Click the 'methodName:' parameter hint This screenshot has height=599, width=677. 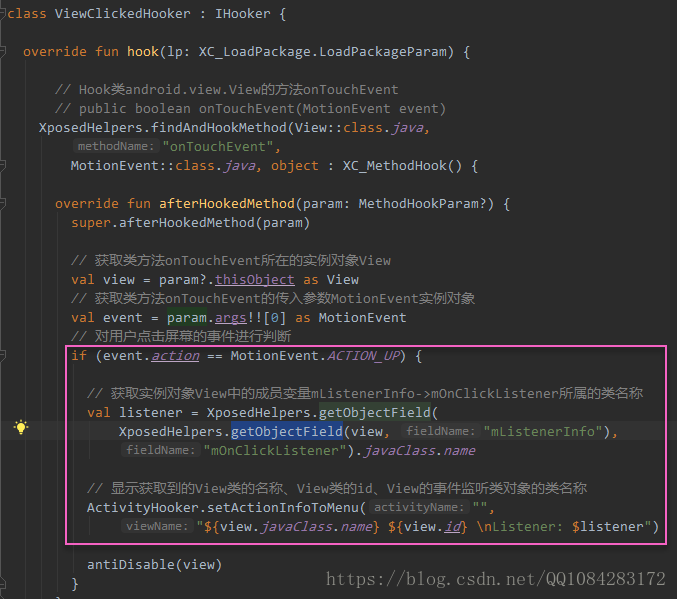point(116,146)
